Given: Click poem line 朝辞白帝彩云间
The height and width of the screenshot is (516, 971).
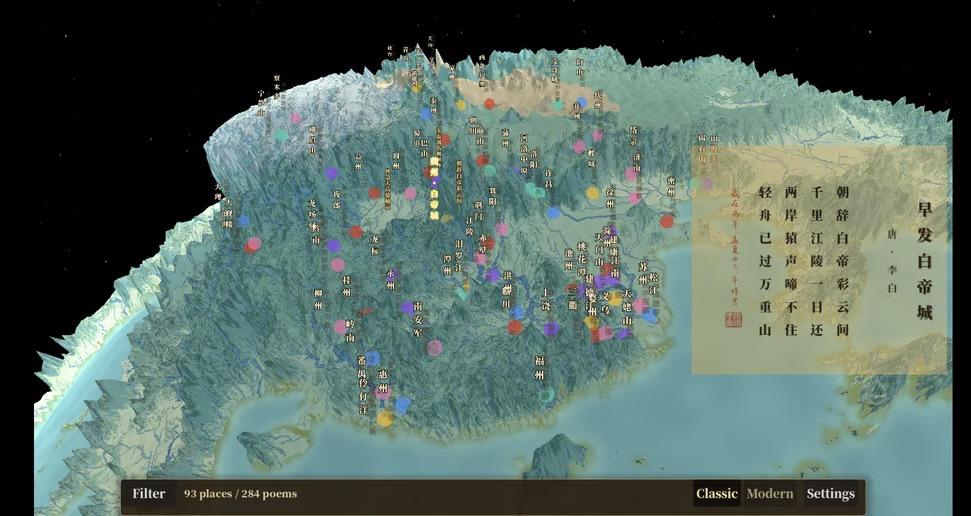Looking at the screenshot, I should click(x=842, y=261).
